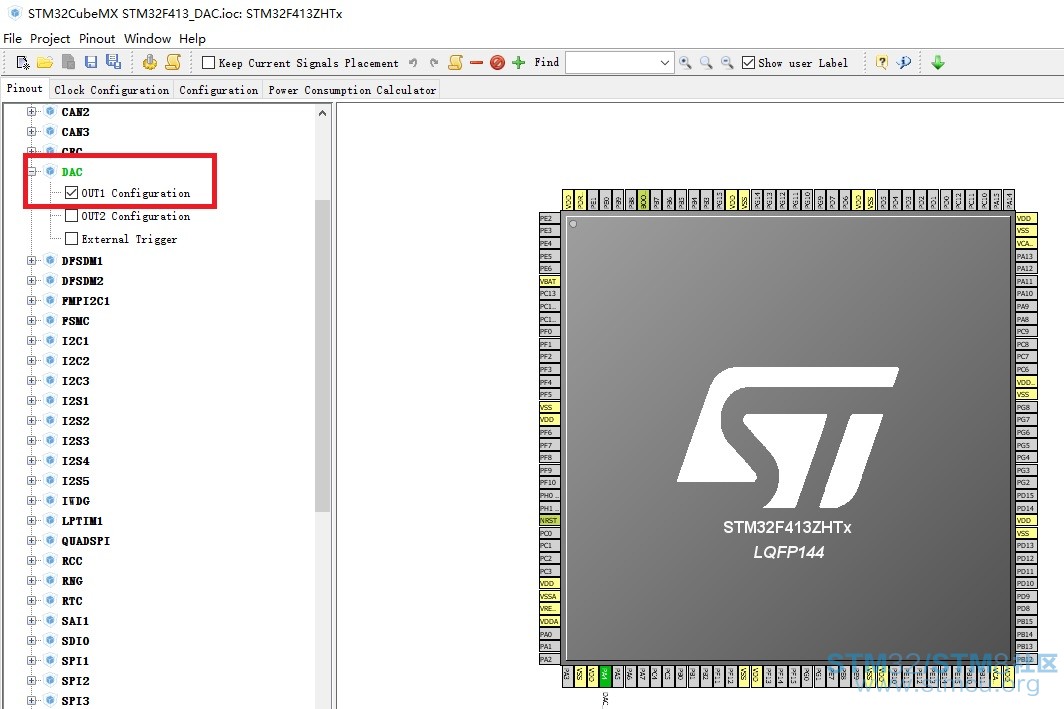Select the RTC peripheral in tree
The height and width of the screenshot is (709, 1064).
click(72, 601)
